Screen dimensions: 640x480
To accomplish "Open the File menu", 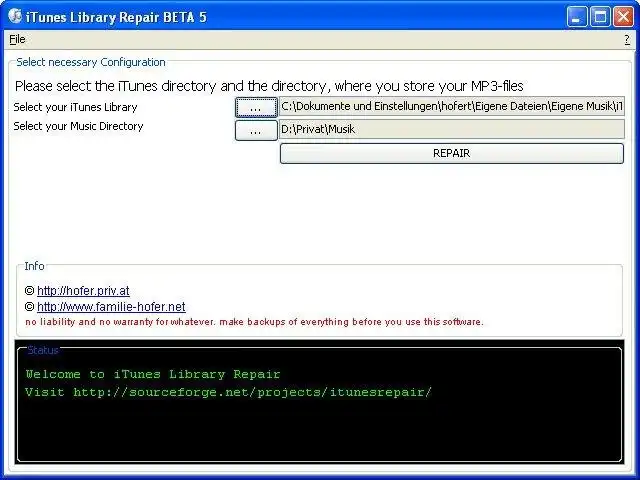I will pos(17,40).
